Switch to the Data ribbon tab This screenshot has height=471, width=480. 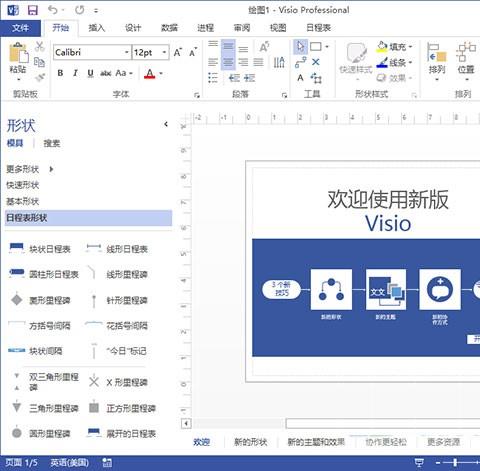point(169,28)
